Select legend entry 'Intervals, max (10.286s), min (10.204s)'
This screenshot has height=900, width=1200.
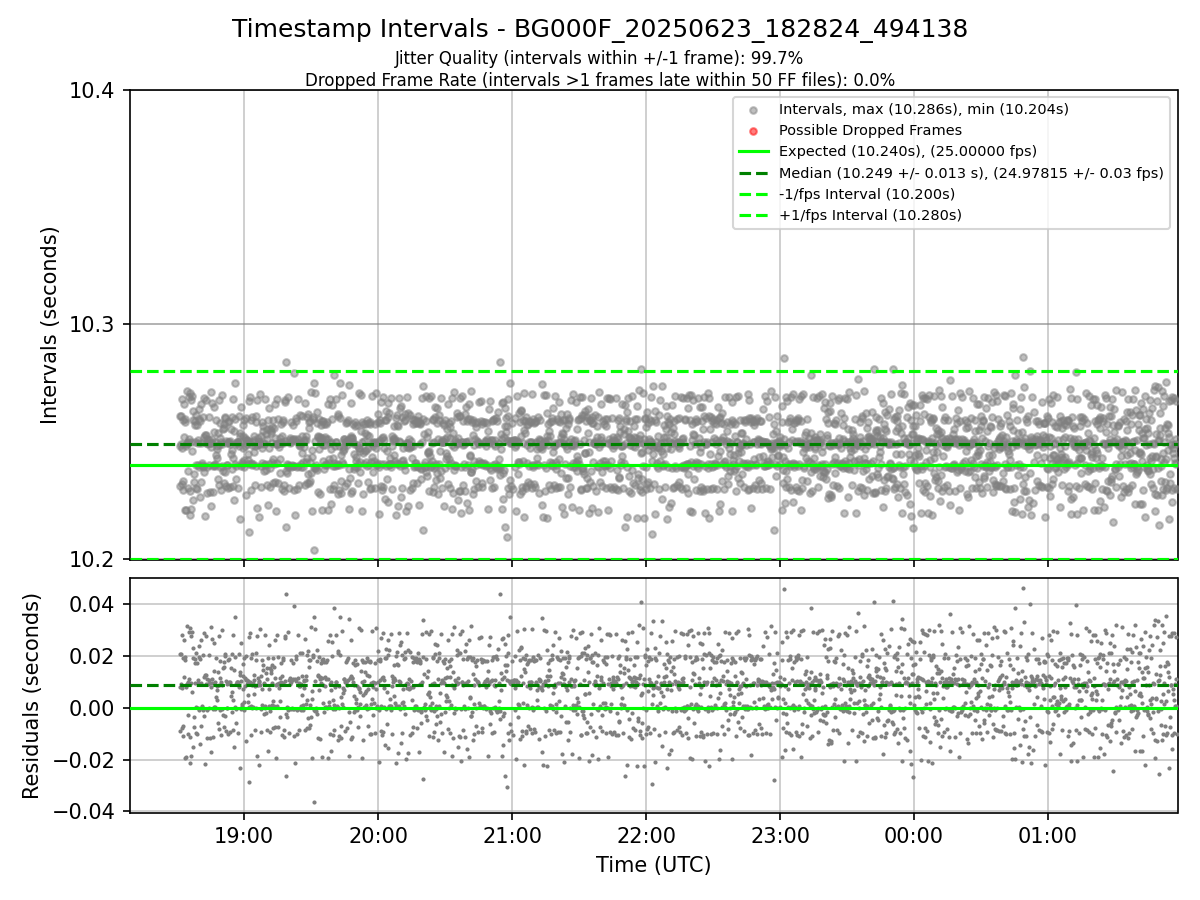[924, 109]
